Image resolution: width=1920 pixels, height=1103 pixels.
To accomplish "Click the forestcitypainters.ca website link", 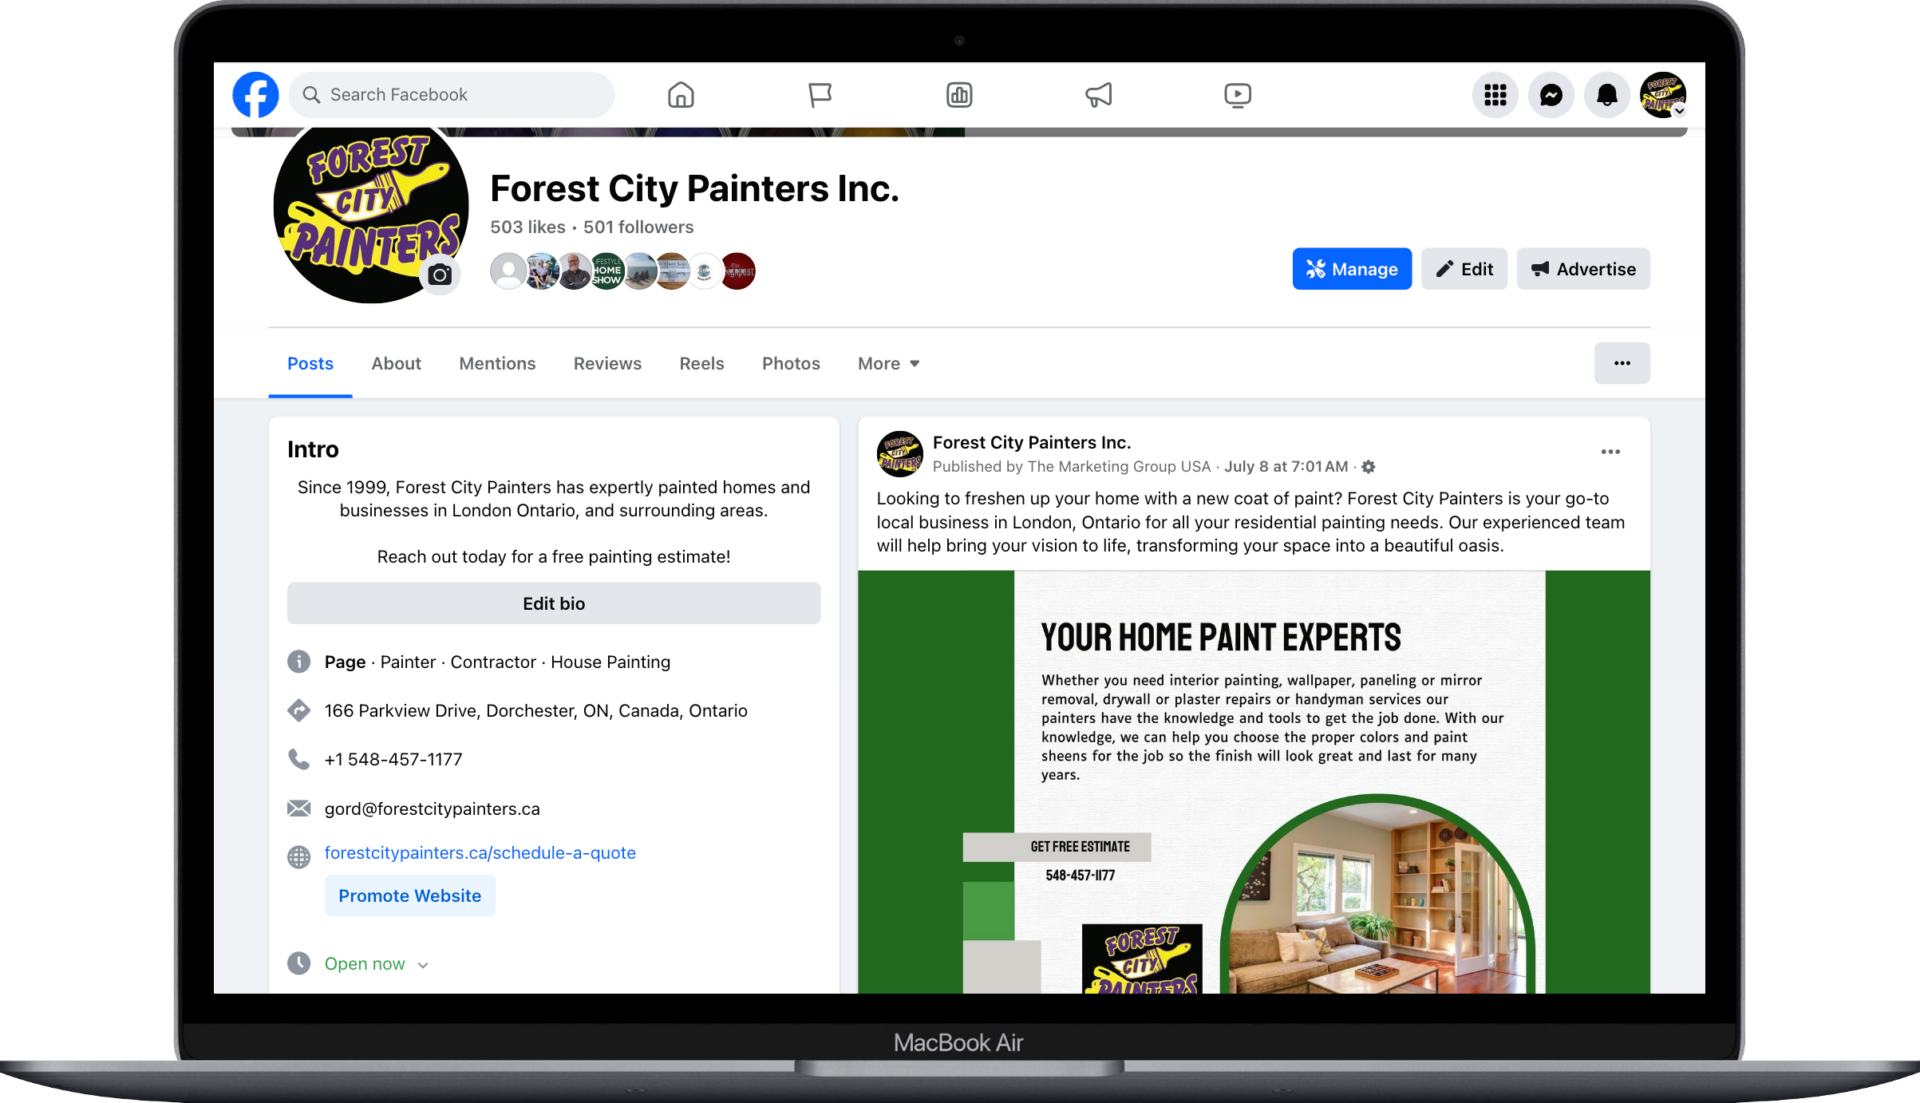I will pos(480,851).
